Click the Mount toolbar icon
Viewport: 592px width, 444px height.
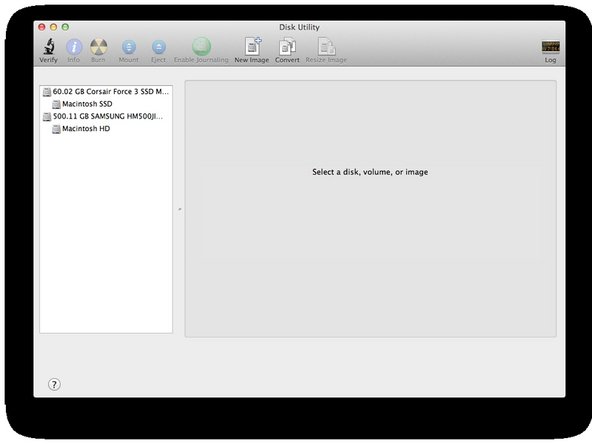(x=129, y=47)
